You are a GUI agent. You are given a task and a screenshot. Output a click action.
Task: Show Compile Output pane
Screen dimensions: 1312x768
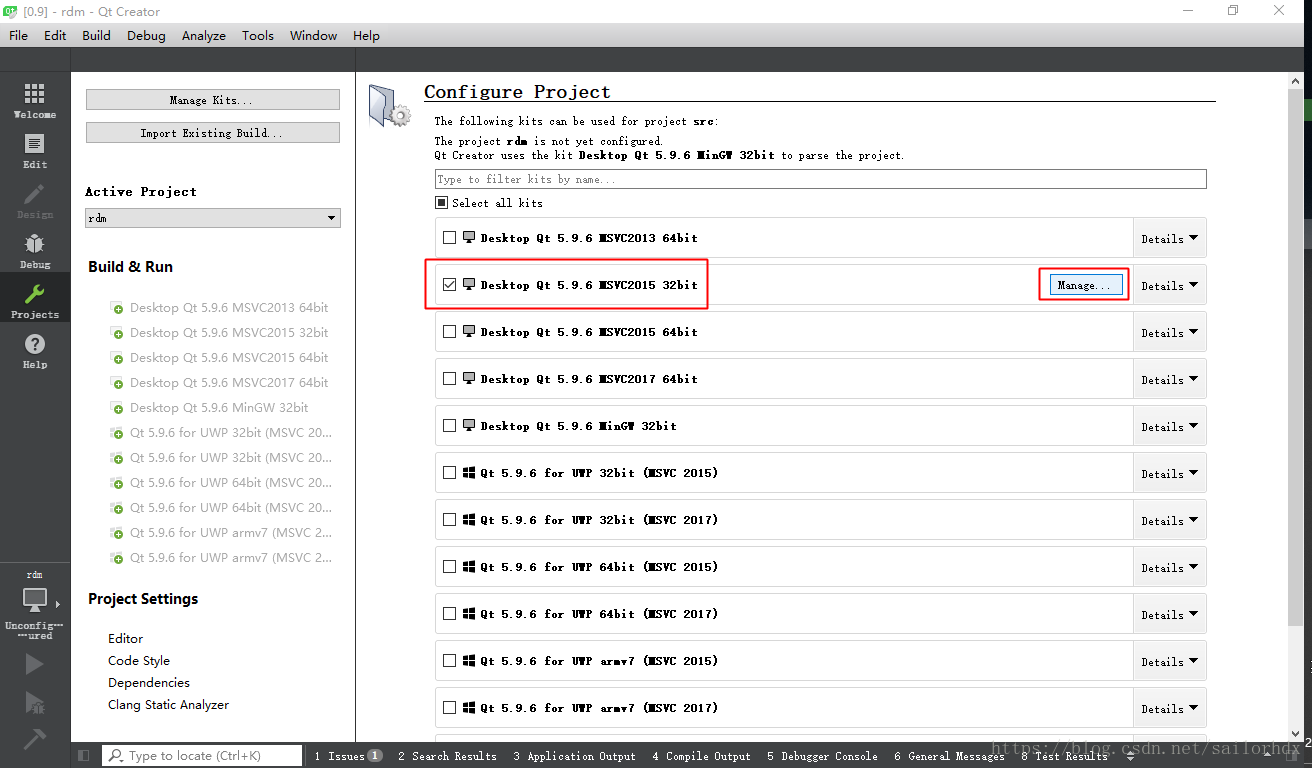[x=701, y=756]
